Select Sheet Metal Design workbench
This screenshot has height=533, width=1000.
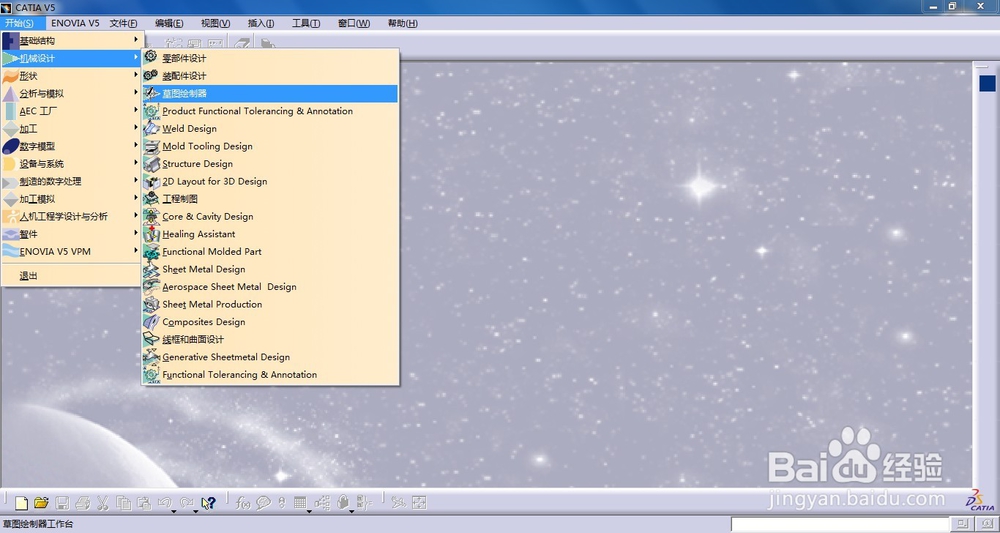pyautogui.click(x=270, y=269)
